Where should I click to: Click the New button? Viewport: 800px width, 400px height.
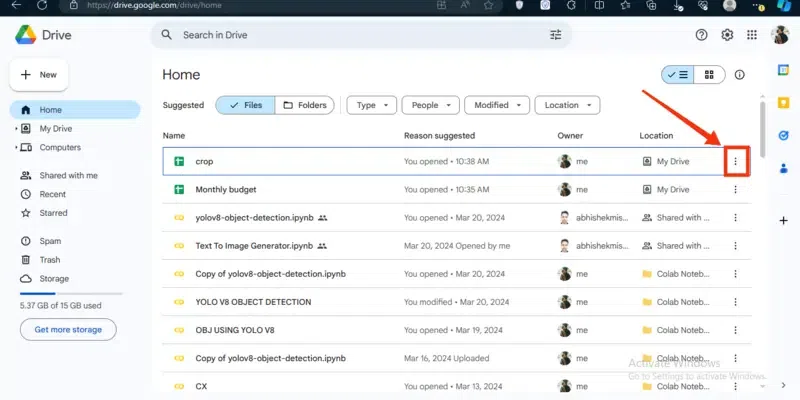coord(39,75)
